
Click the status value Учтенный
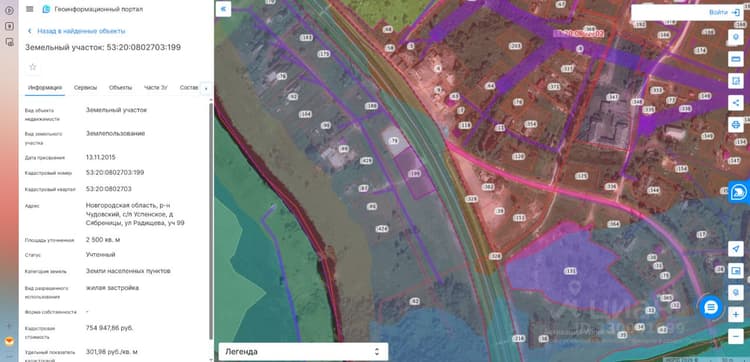pyautogui.click(x=100, y=254)
